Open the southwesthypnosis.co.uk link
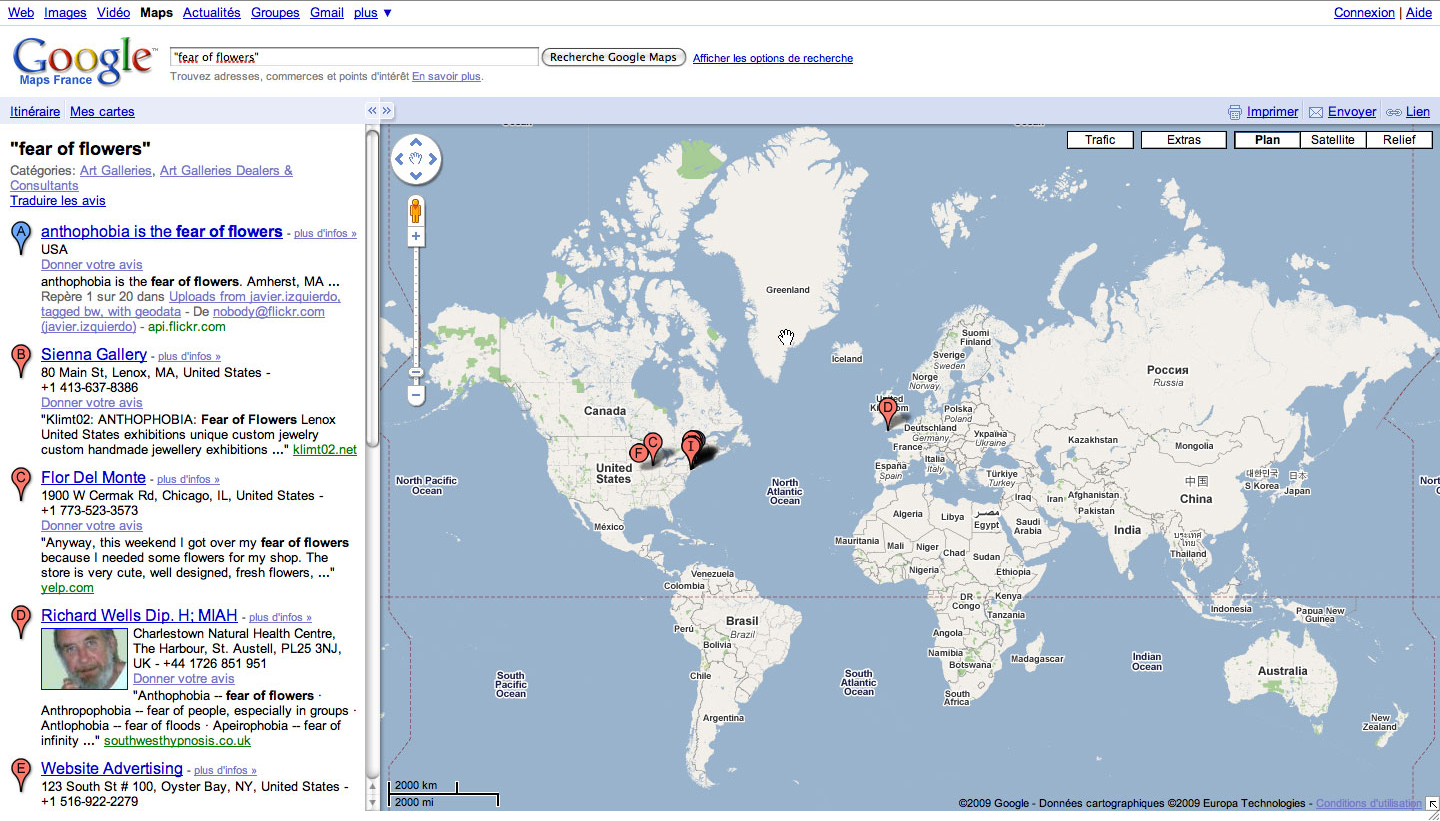 coord(178,741)
